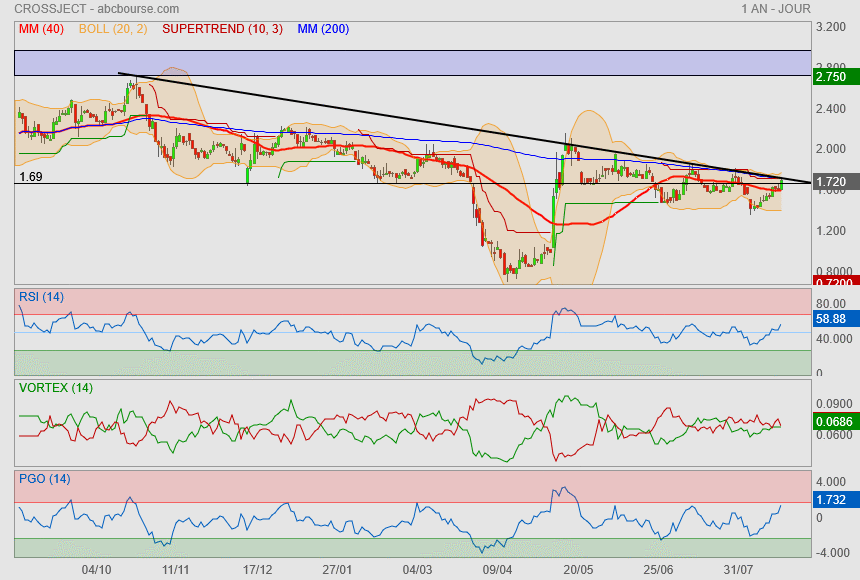Click the -4.000 PGO axis label
Screen dimensions: 860x580
[833, 553]
